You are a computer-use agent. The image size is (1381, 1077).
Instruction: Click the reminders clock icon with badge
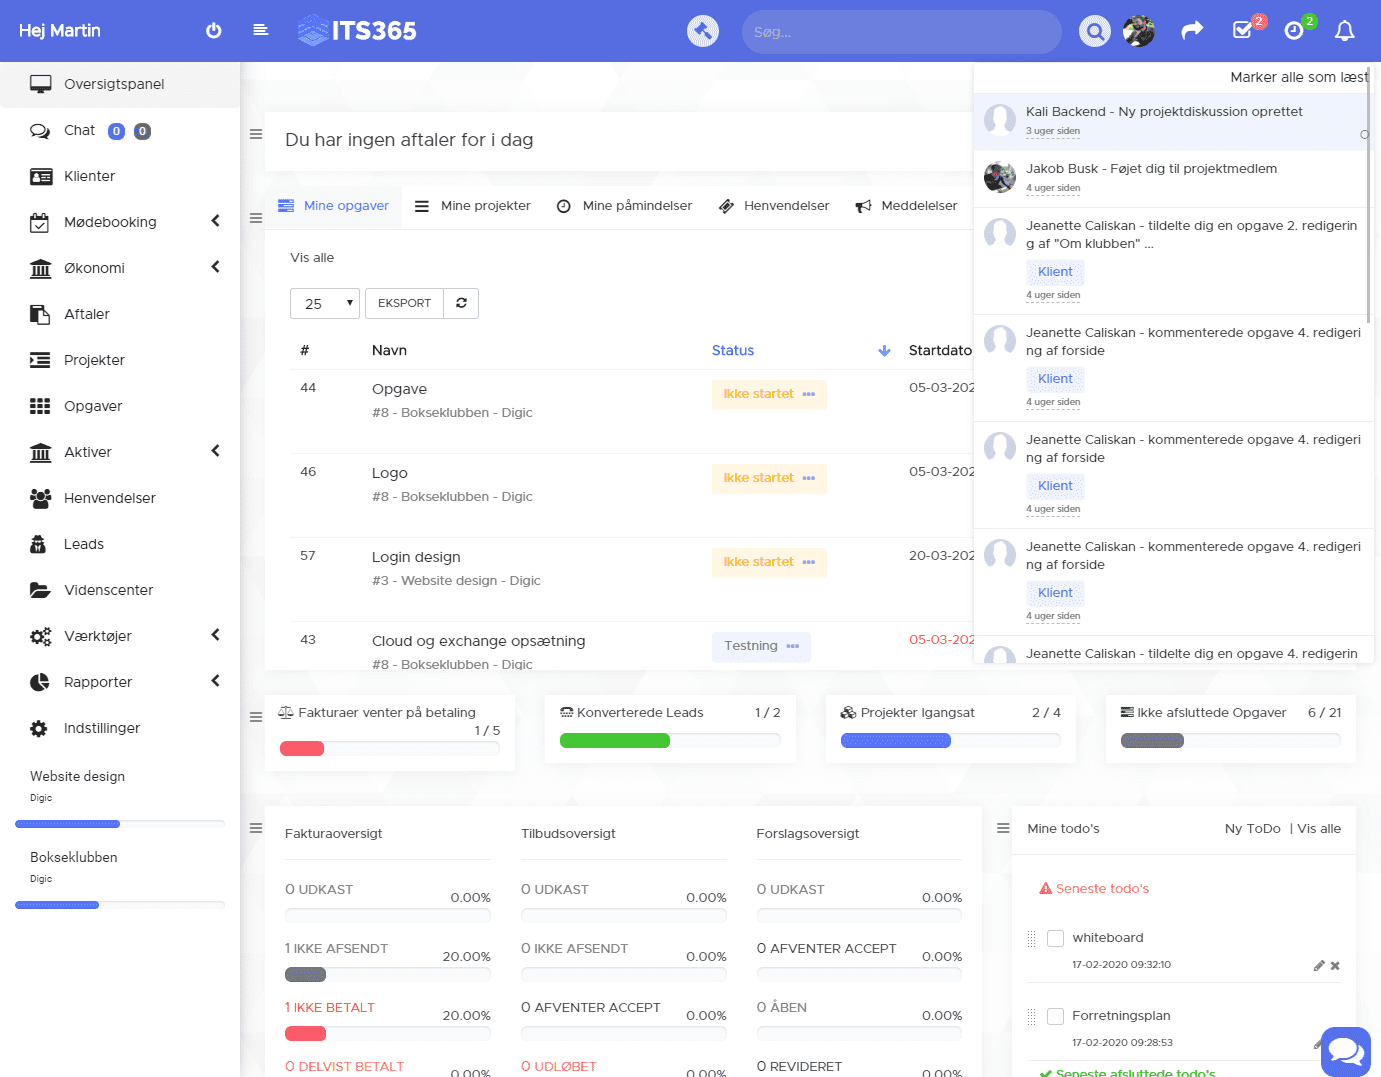pyautogui.click(x=1293, y=31)
